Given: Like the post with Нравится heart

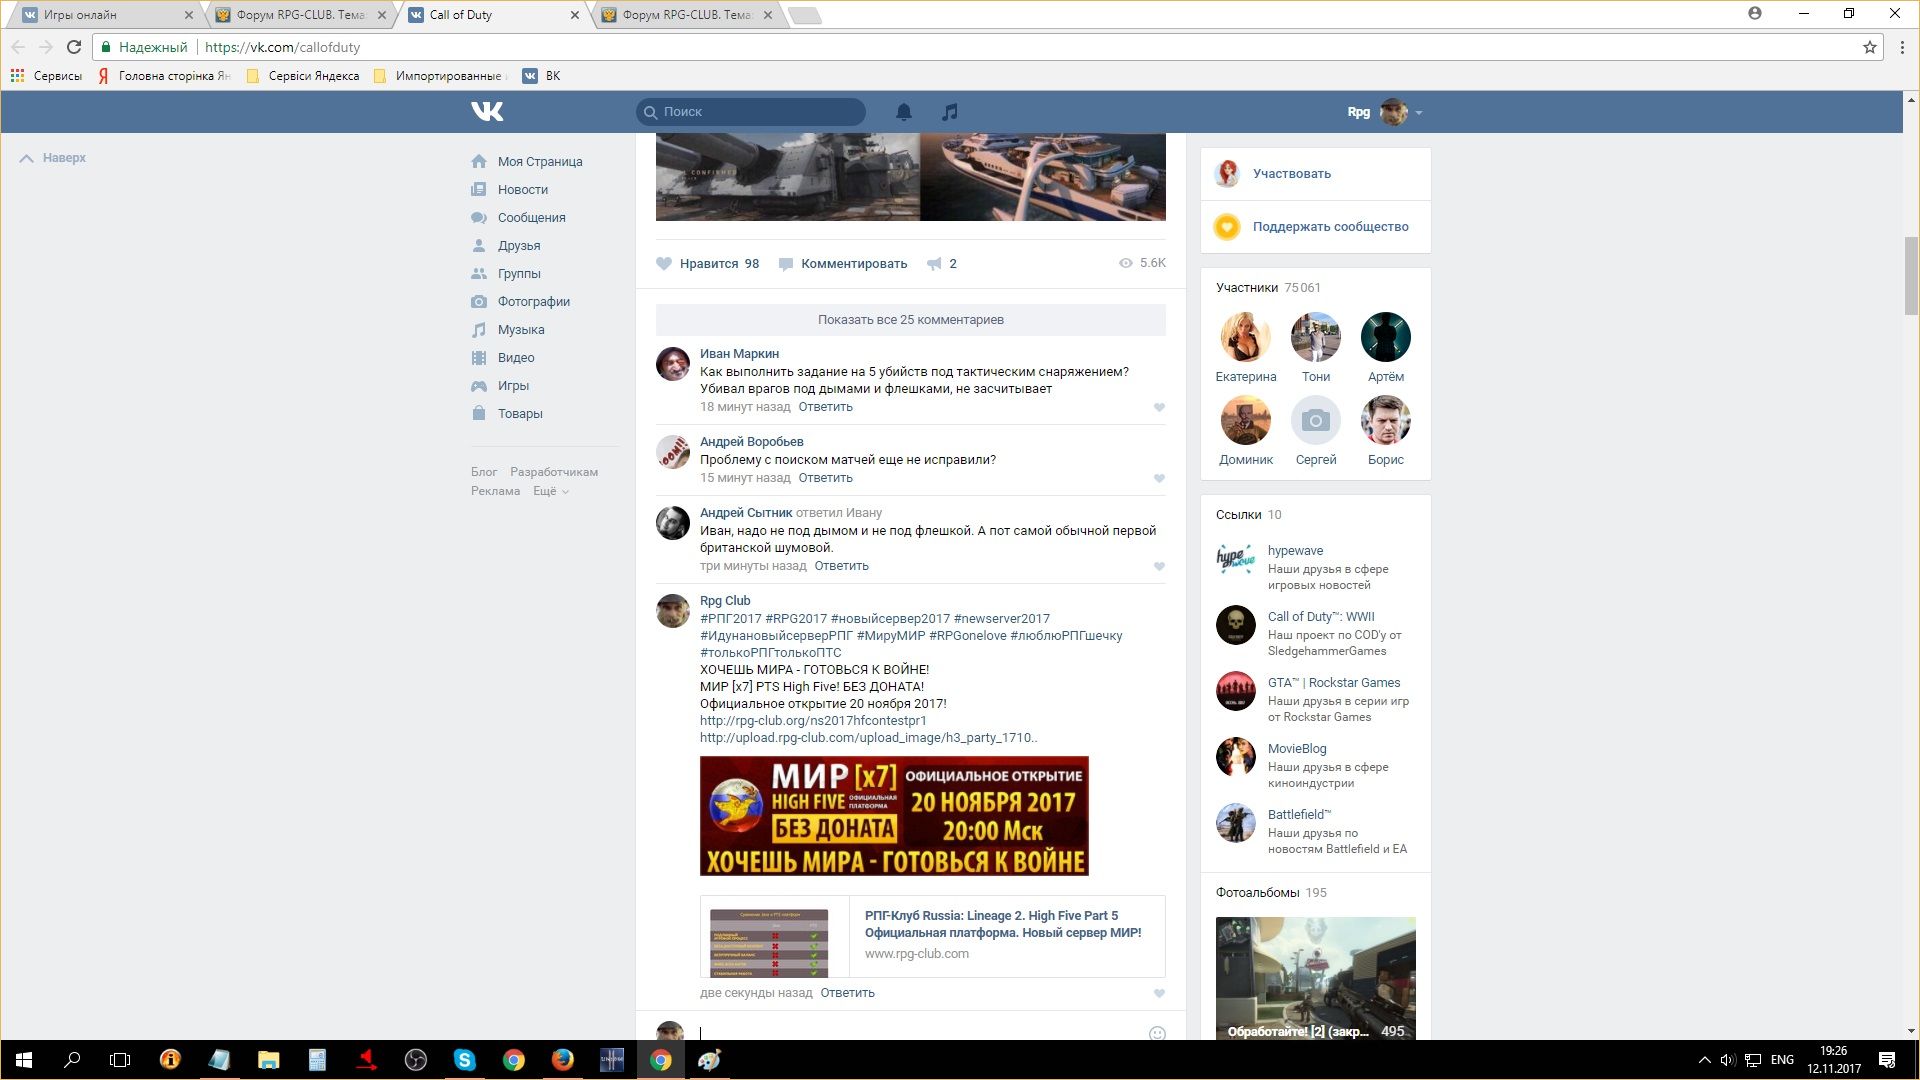Looking at the screenshot, I should pyautogui.click(x=664, y=264).
